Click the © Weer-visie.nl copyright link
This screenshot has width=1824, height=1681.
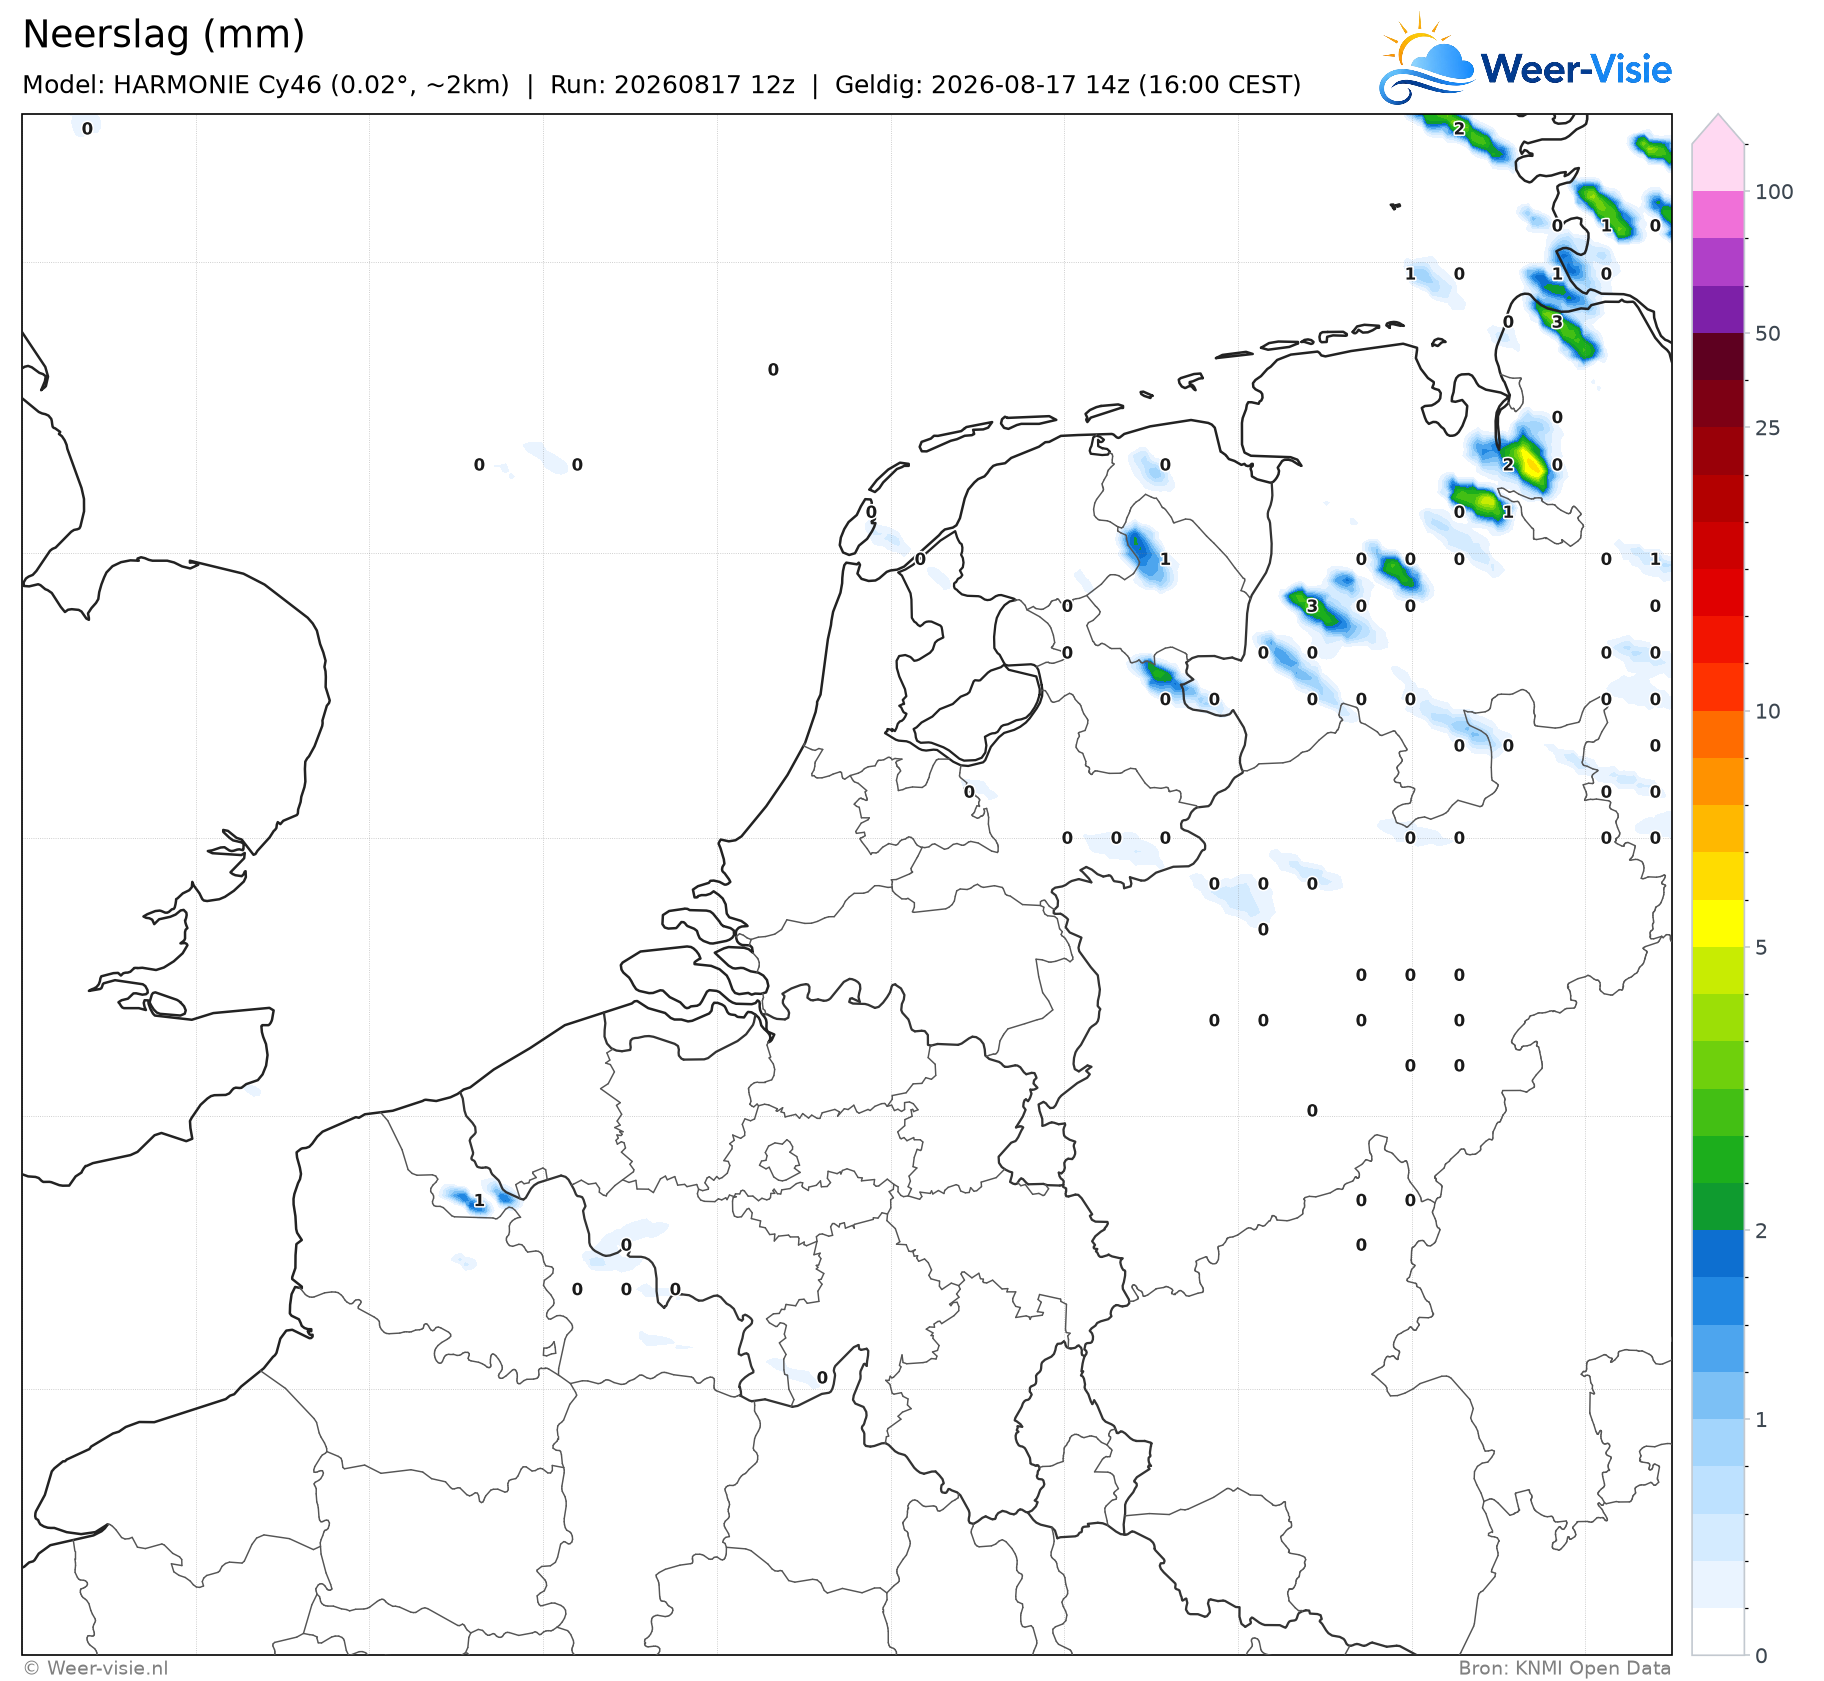tap(96, 1668)
